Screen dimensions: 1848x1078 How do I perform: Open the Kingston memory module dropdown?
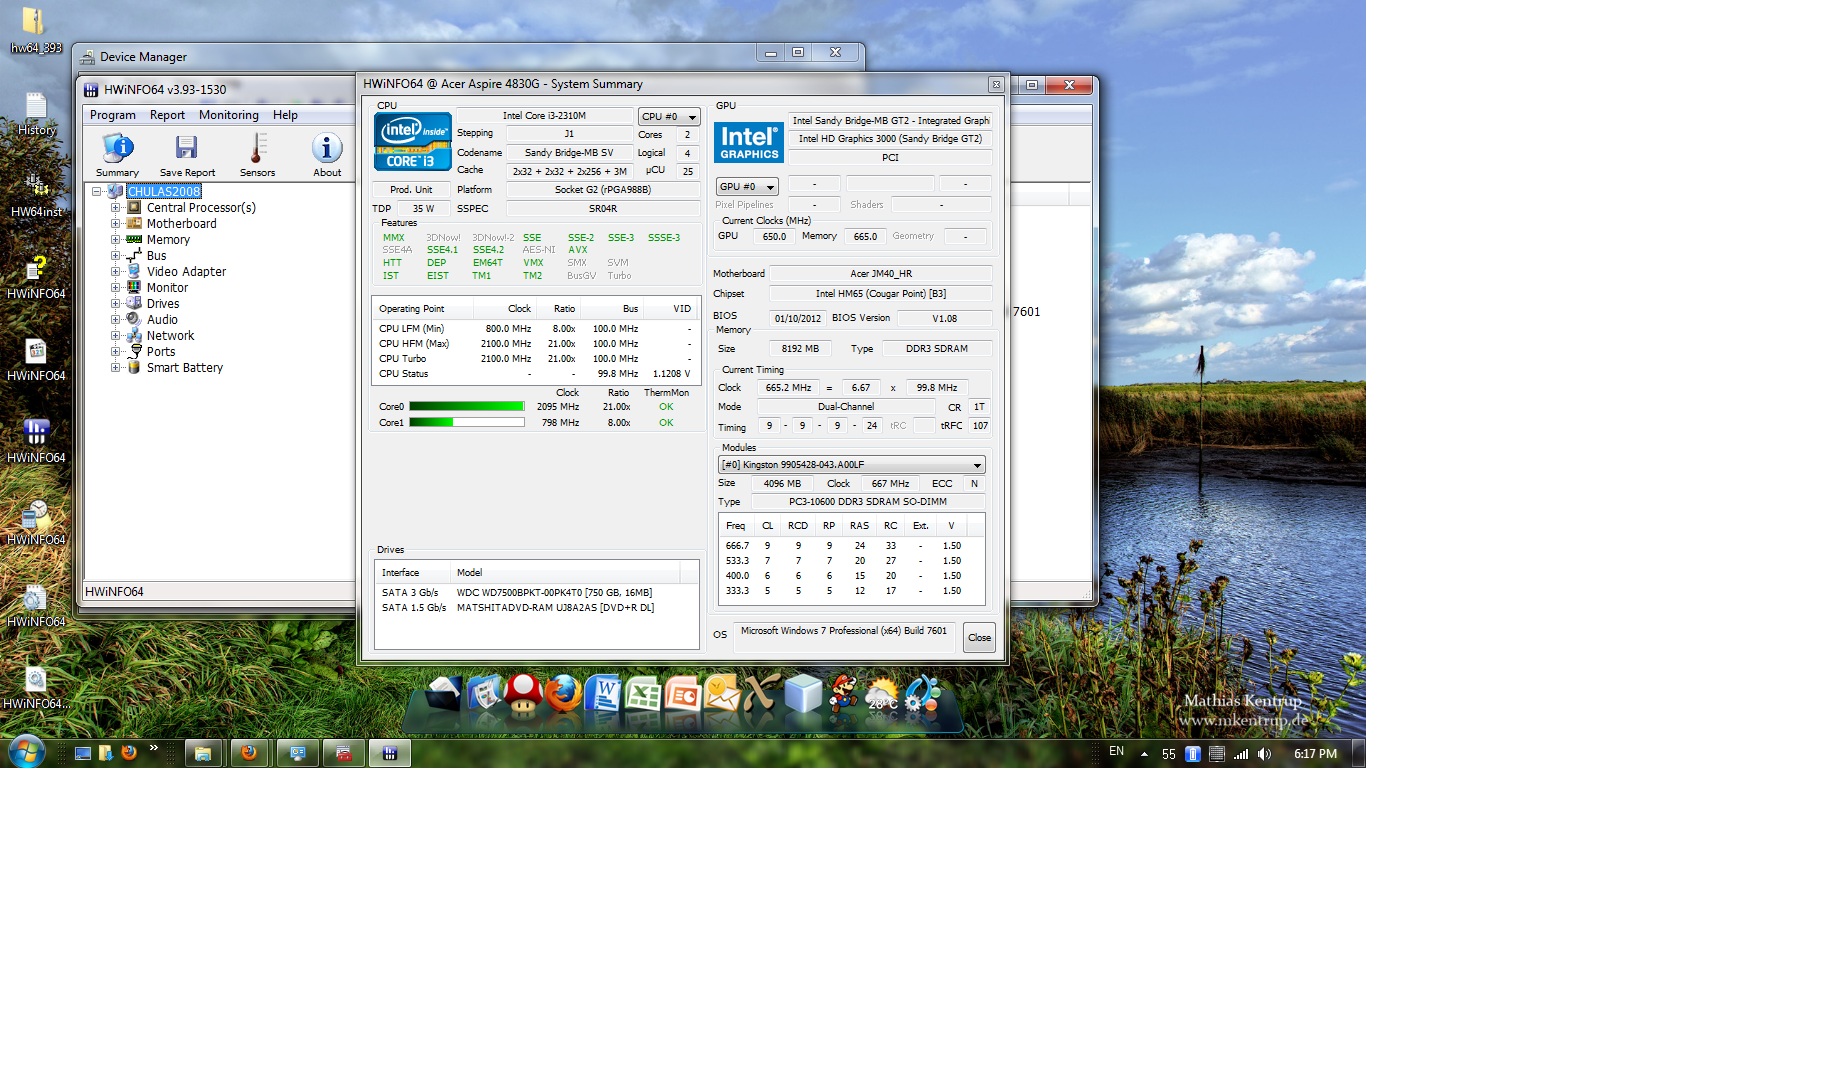tap(851, 465)
